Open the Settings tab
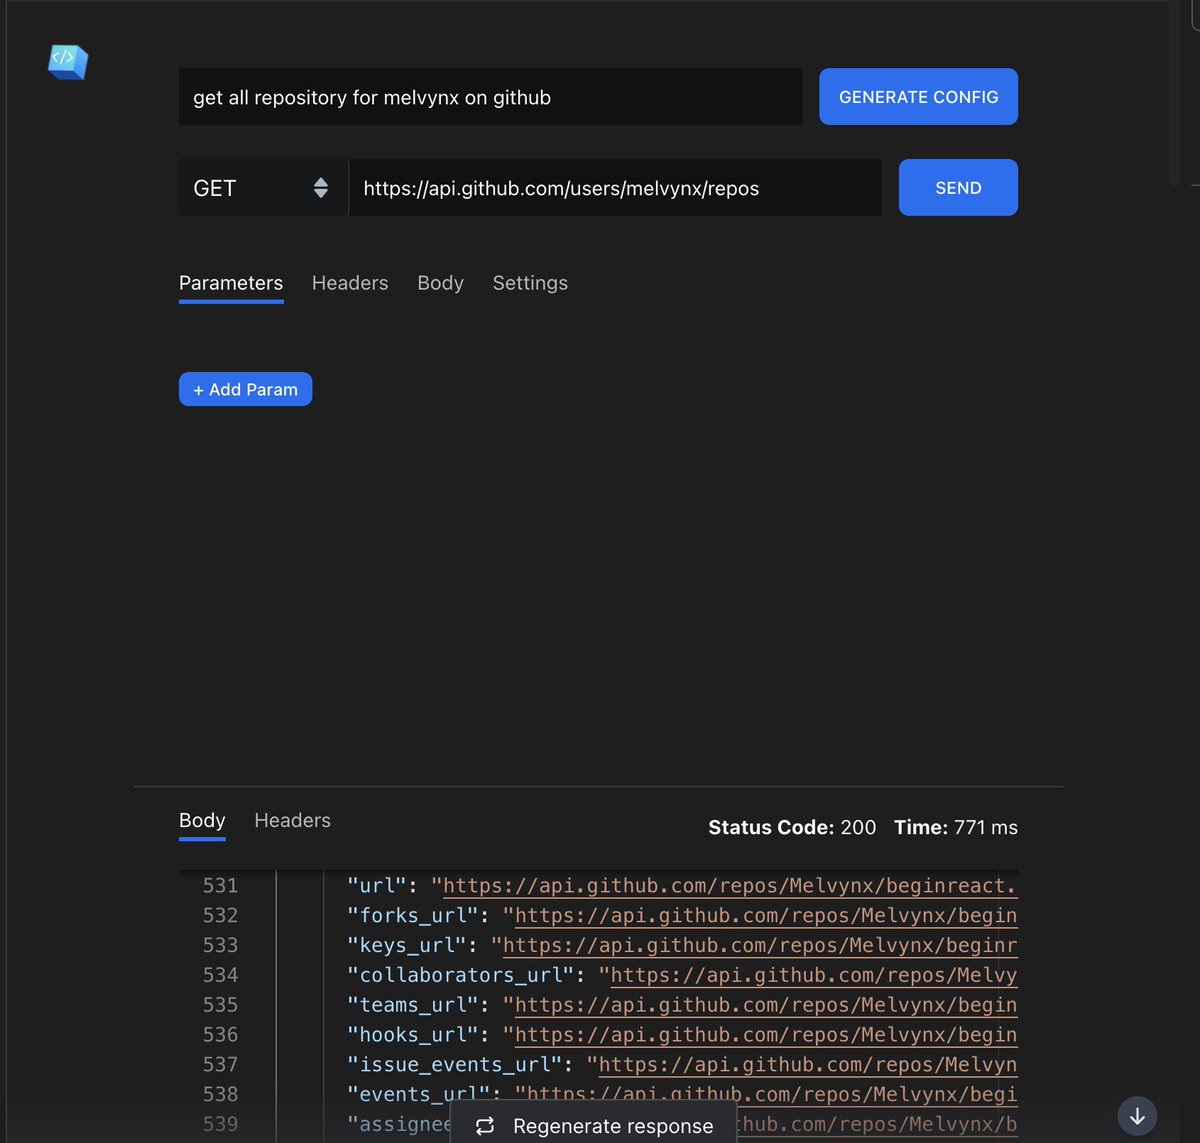Image resolution: width=1200 pixels, height=1143 pixels. (x=530, y=283)
